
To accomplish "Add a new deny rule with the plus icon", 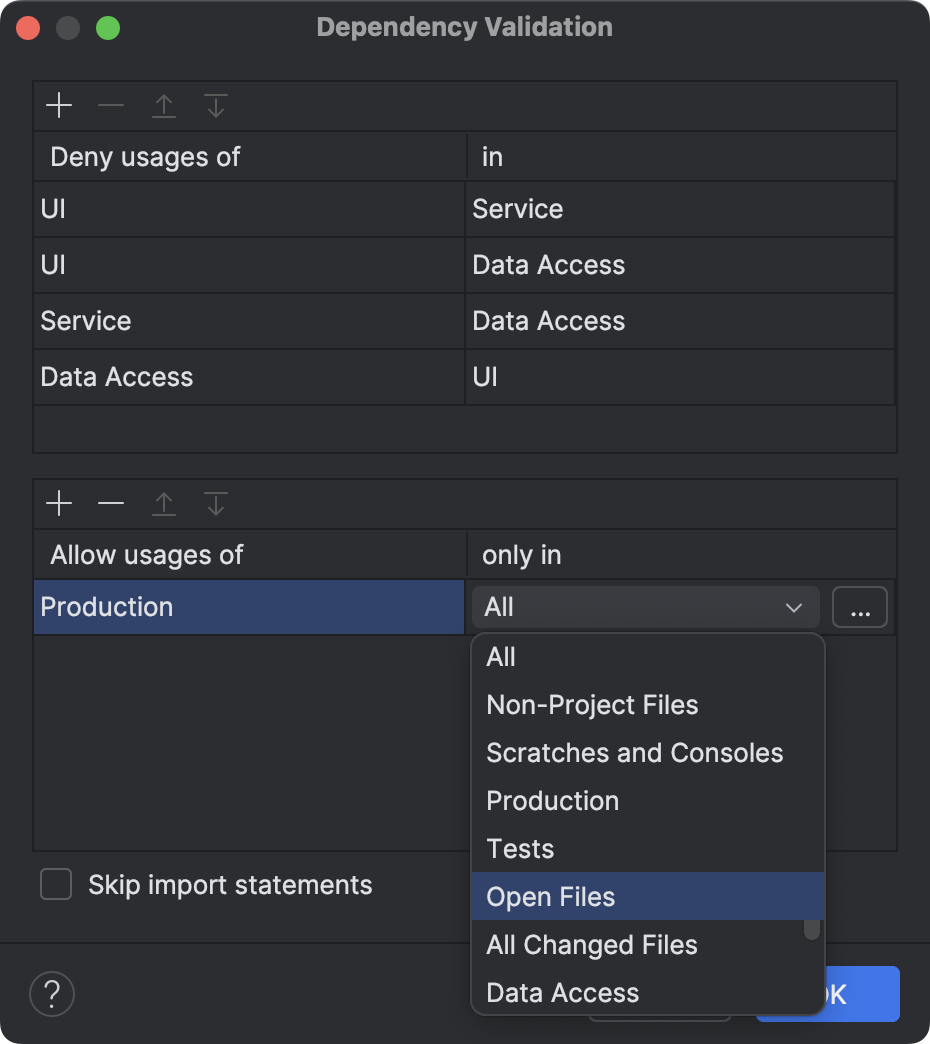I will click(59, 105).
